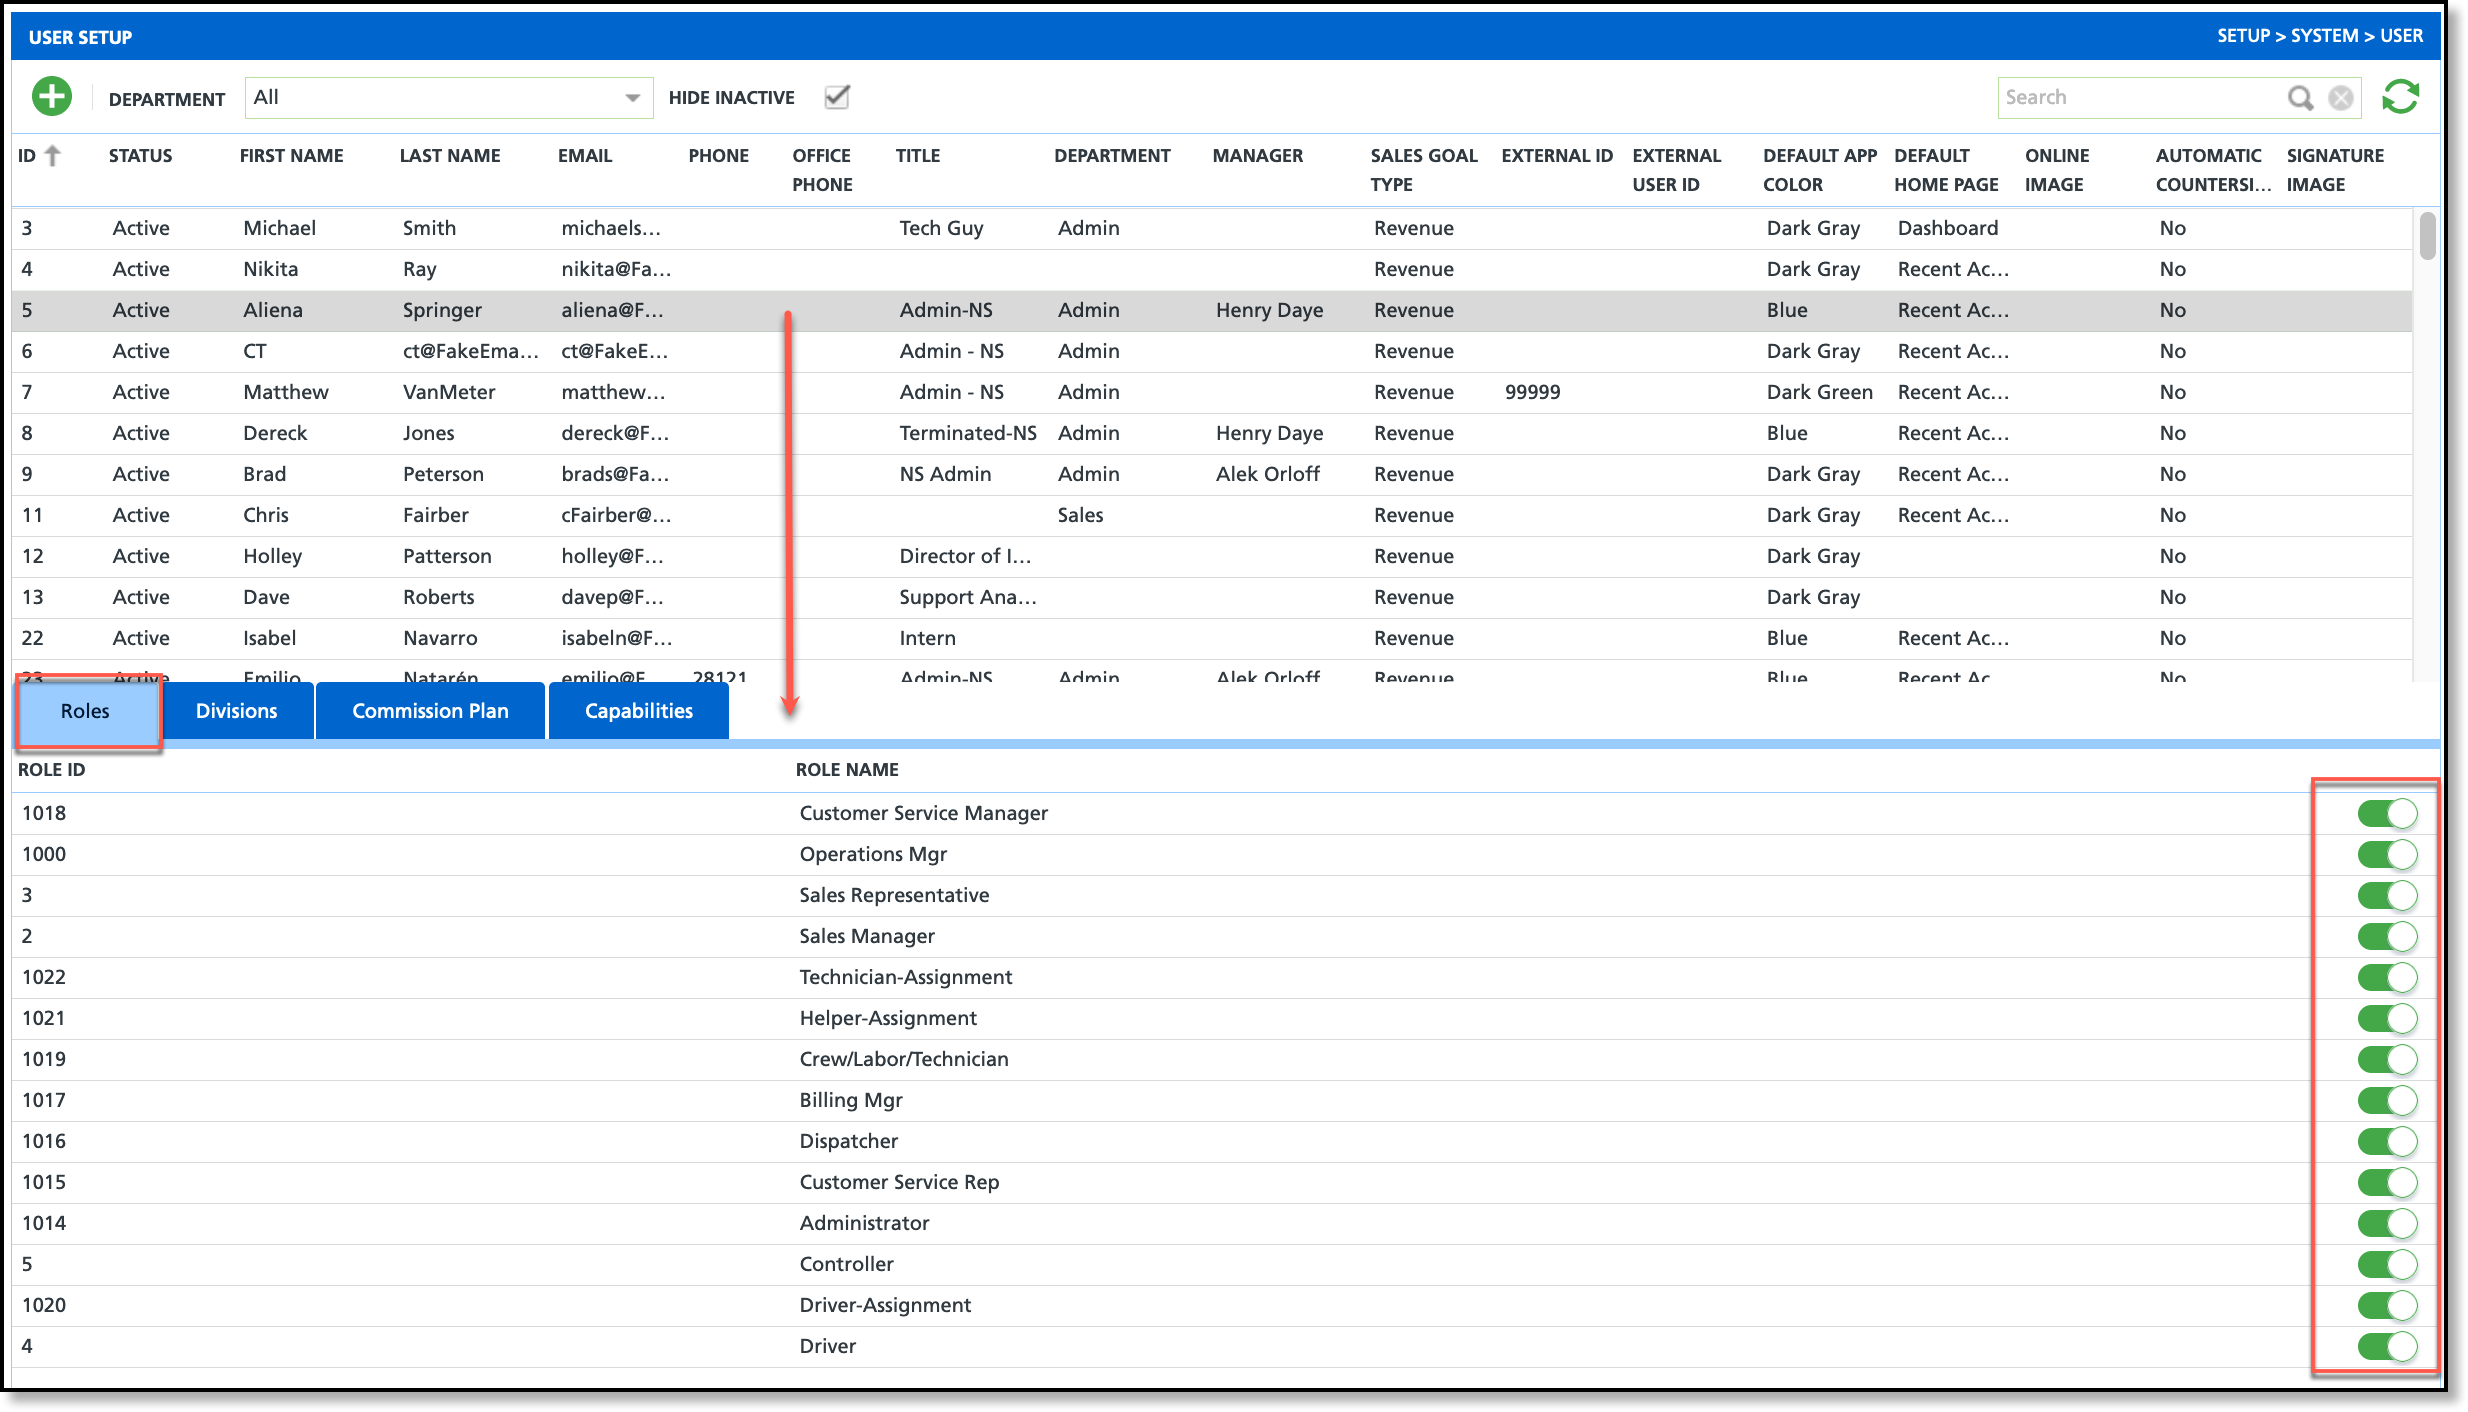Open the Capabilities tab

pos(638,711)
